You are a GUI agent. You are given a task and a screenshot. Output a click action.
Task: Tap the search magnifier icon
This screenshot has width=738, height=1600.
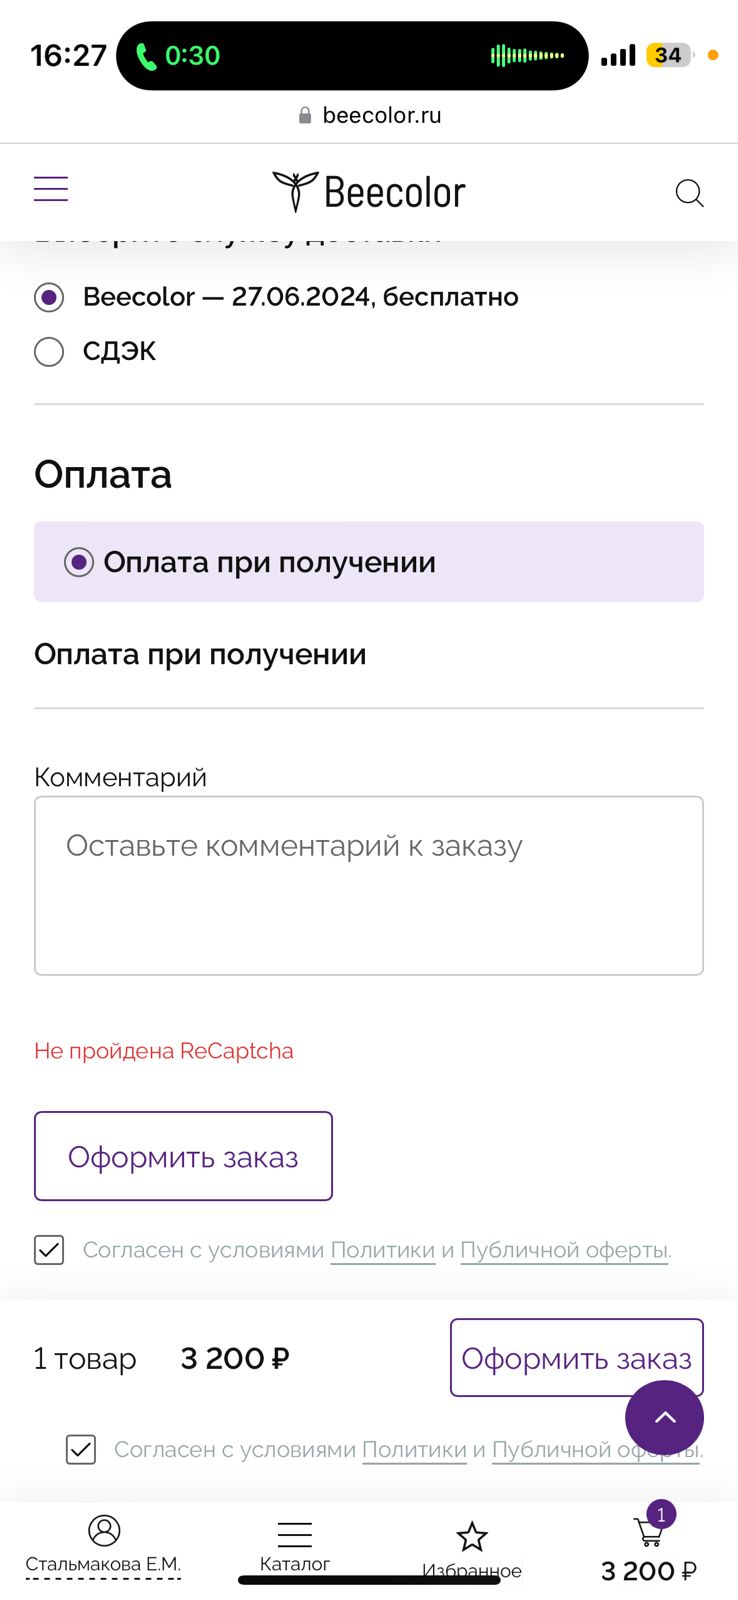(x=689, y=192)
